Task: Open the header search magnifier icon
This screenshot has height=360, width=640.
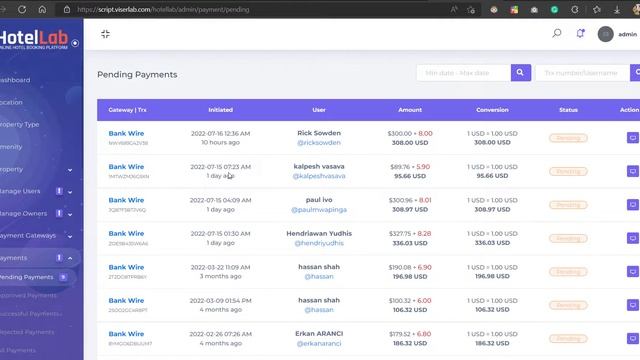Action: tap(557, 34)
